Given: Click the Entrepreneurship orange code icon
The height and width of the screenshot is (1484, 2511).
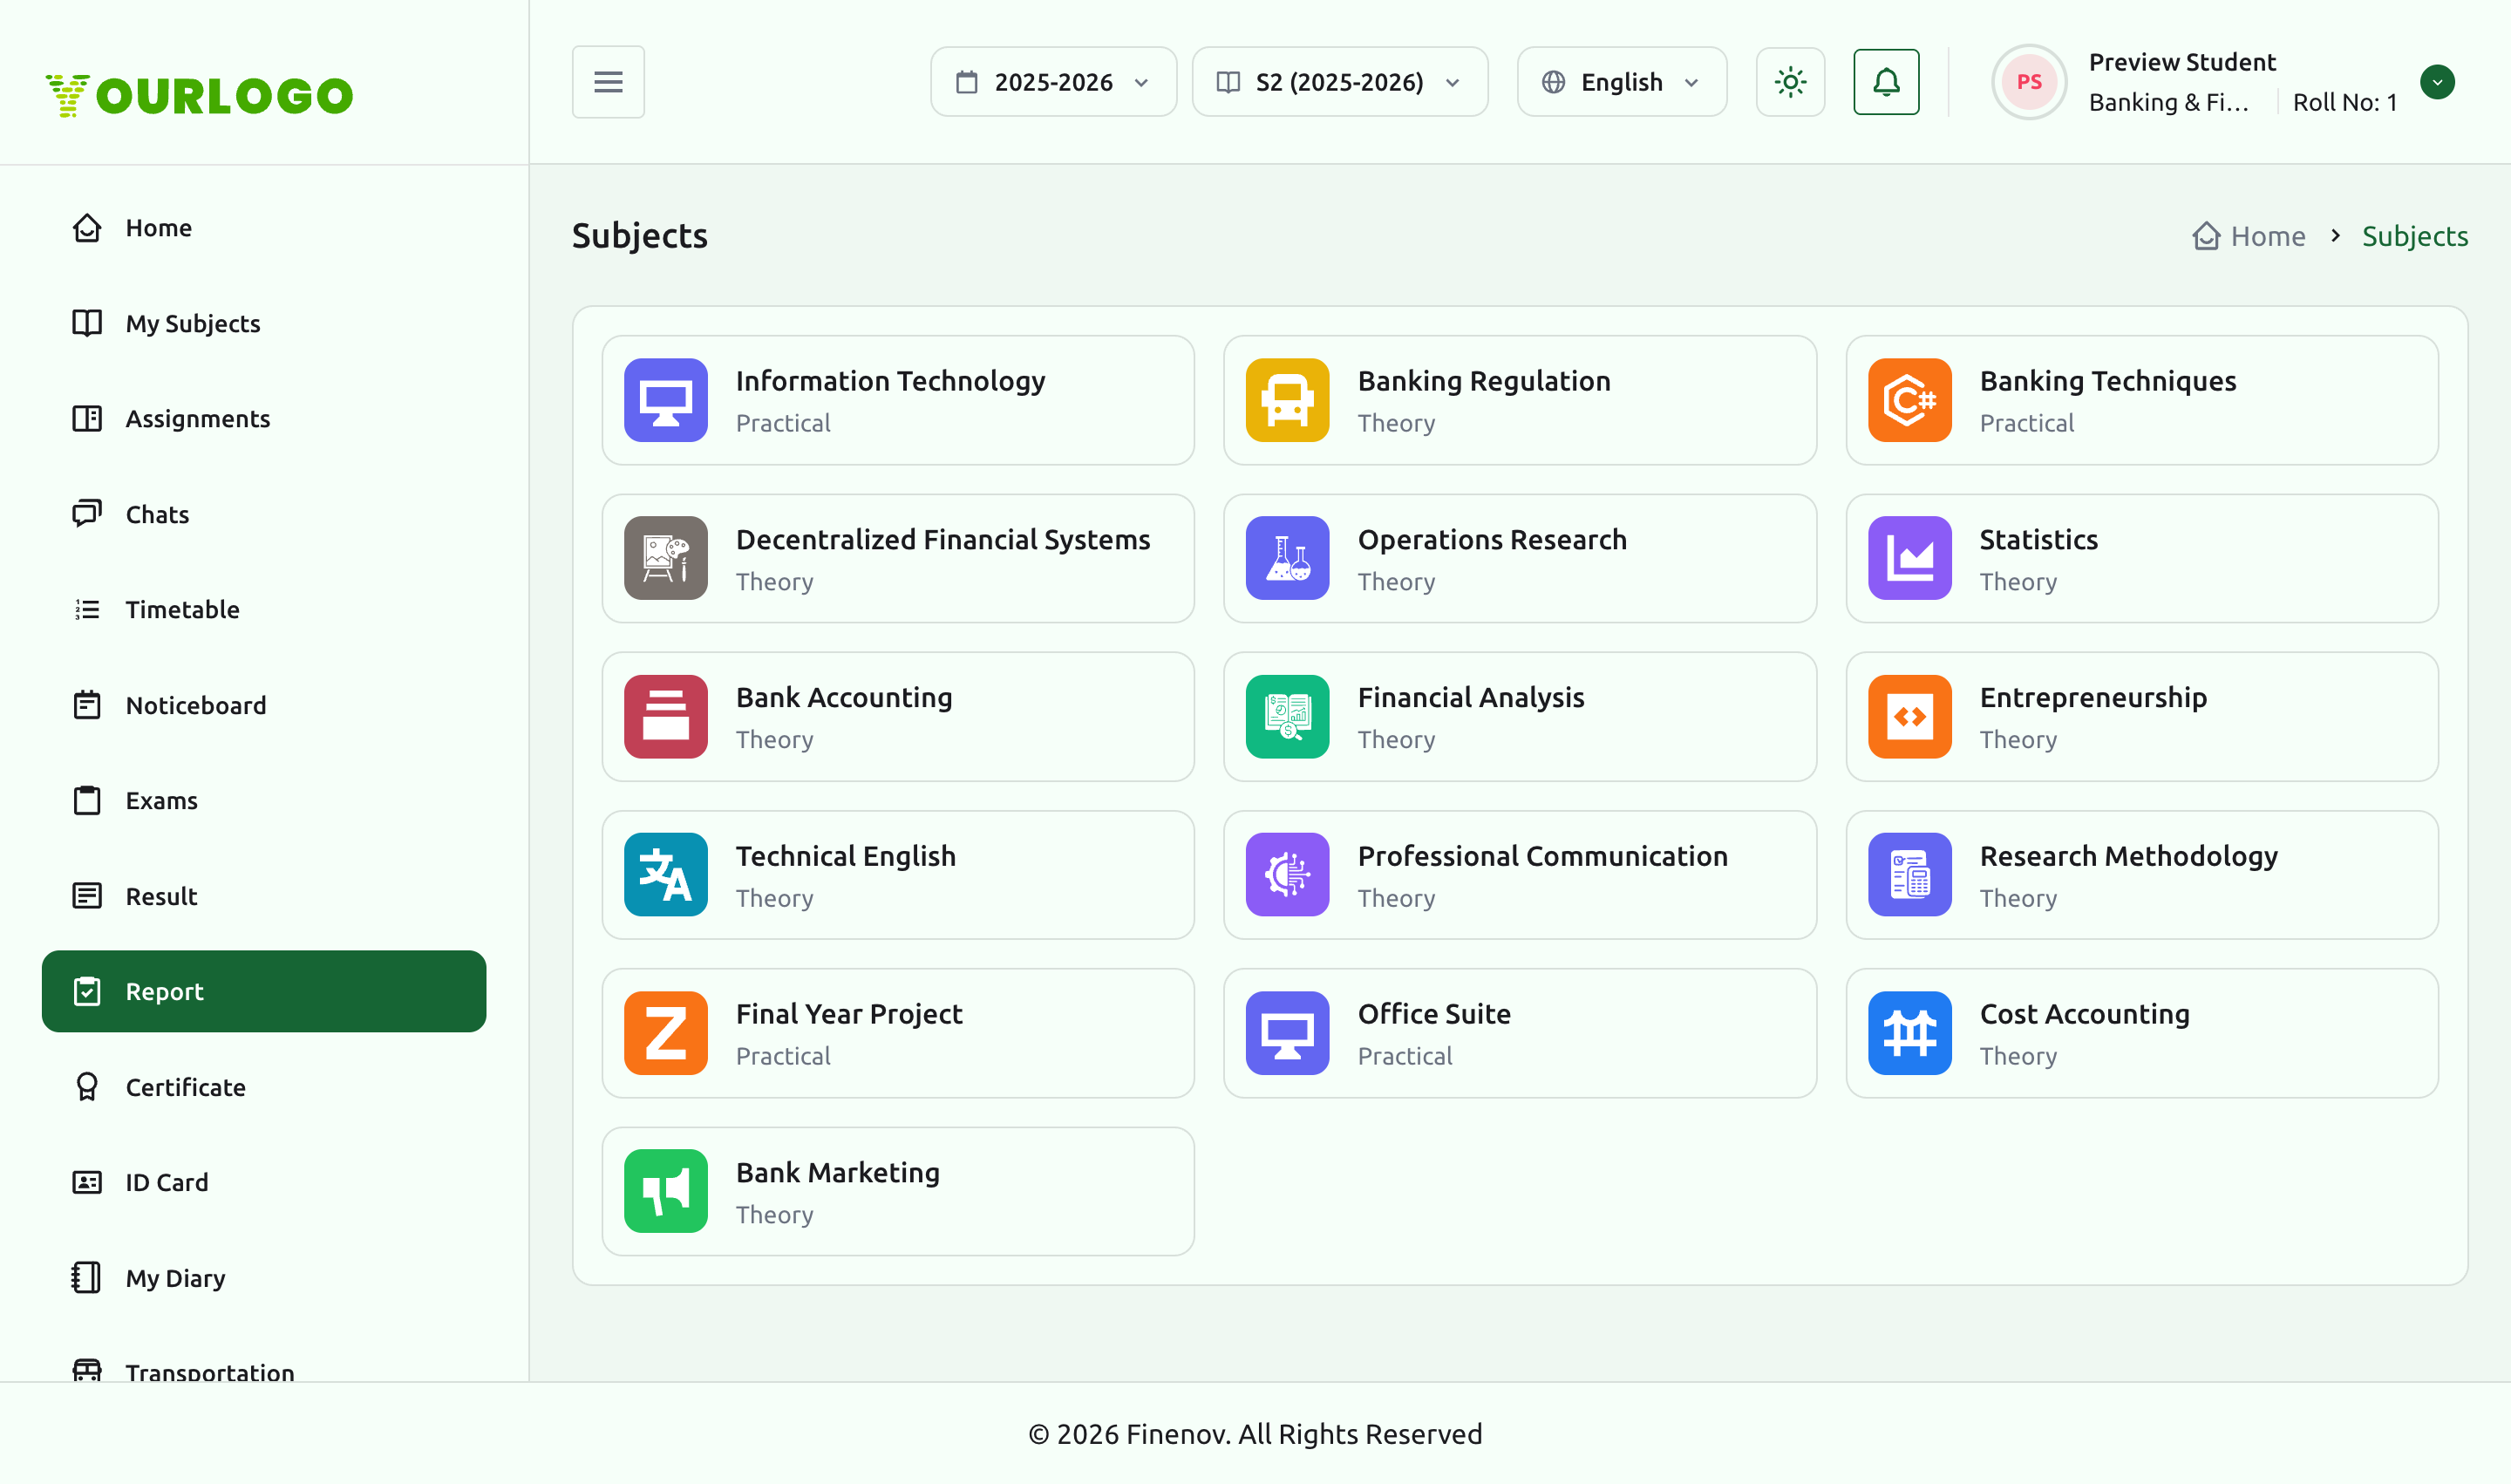Looking at the screenshot, I should (x=1909, y=717).
